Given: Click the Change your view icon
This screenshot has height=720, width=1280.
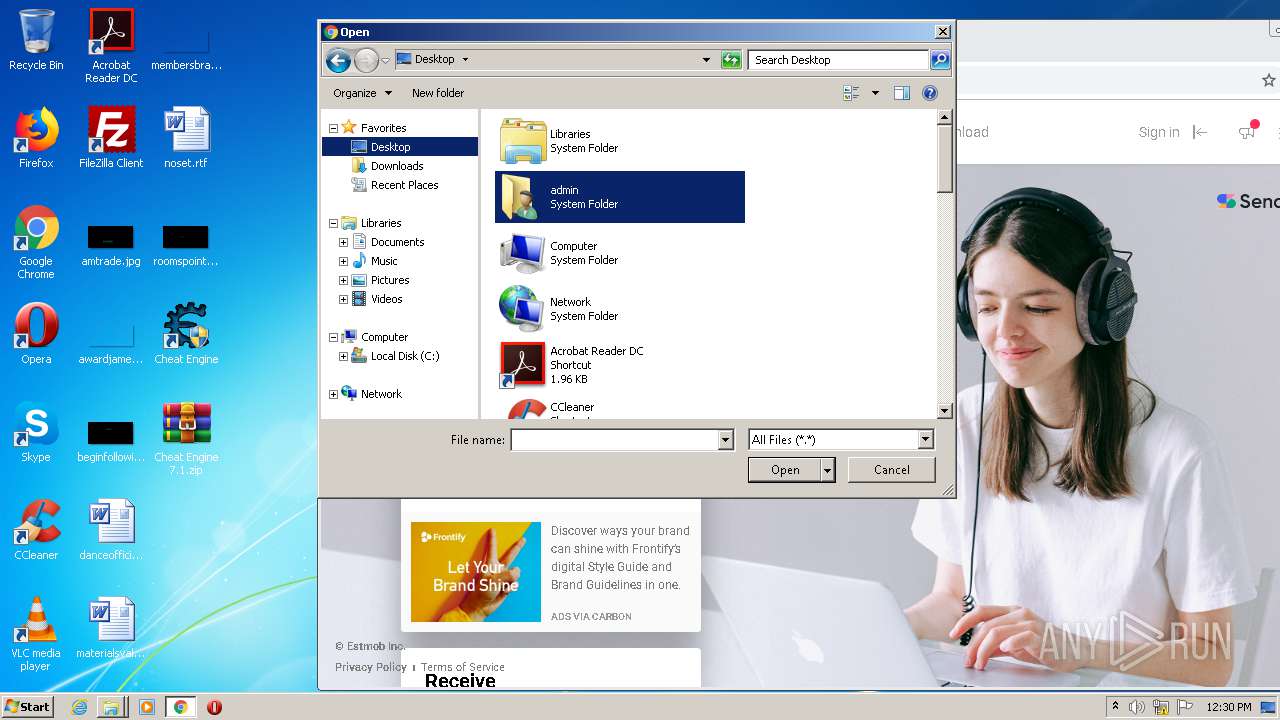Looking at the screenshot, I should click(851, 93).
